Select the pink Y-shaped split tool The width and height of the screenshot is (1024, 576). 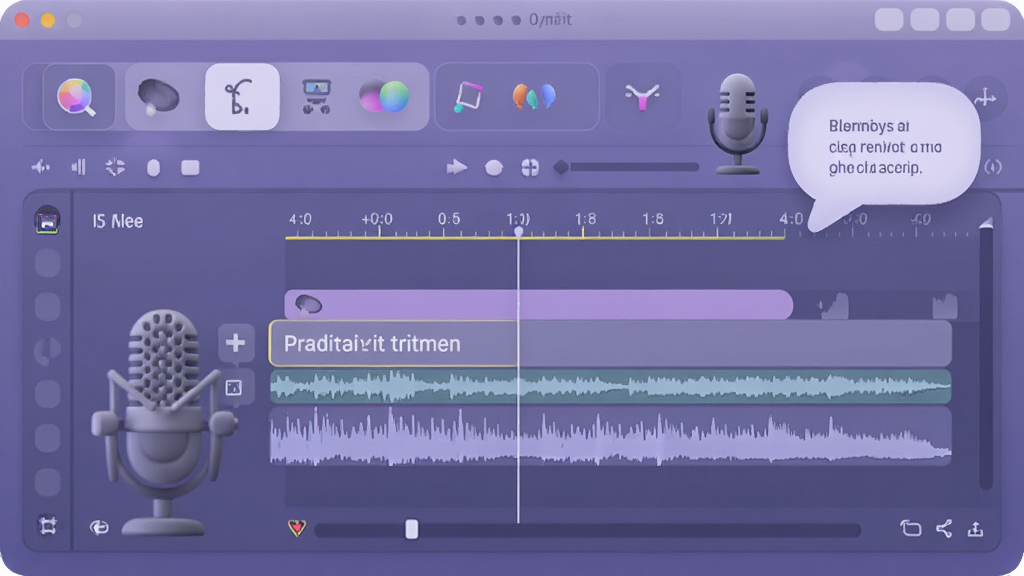(x=642, y=97)
